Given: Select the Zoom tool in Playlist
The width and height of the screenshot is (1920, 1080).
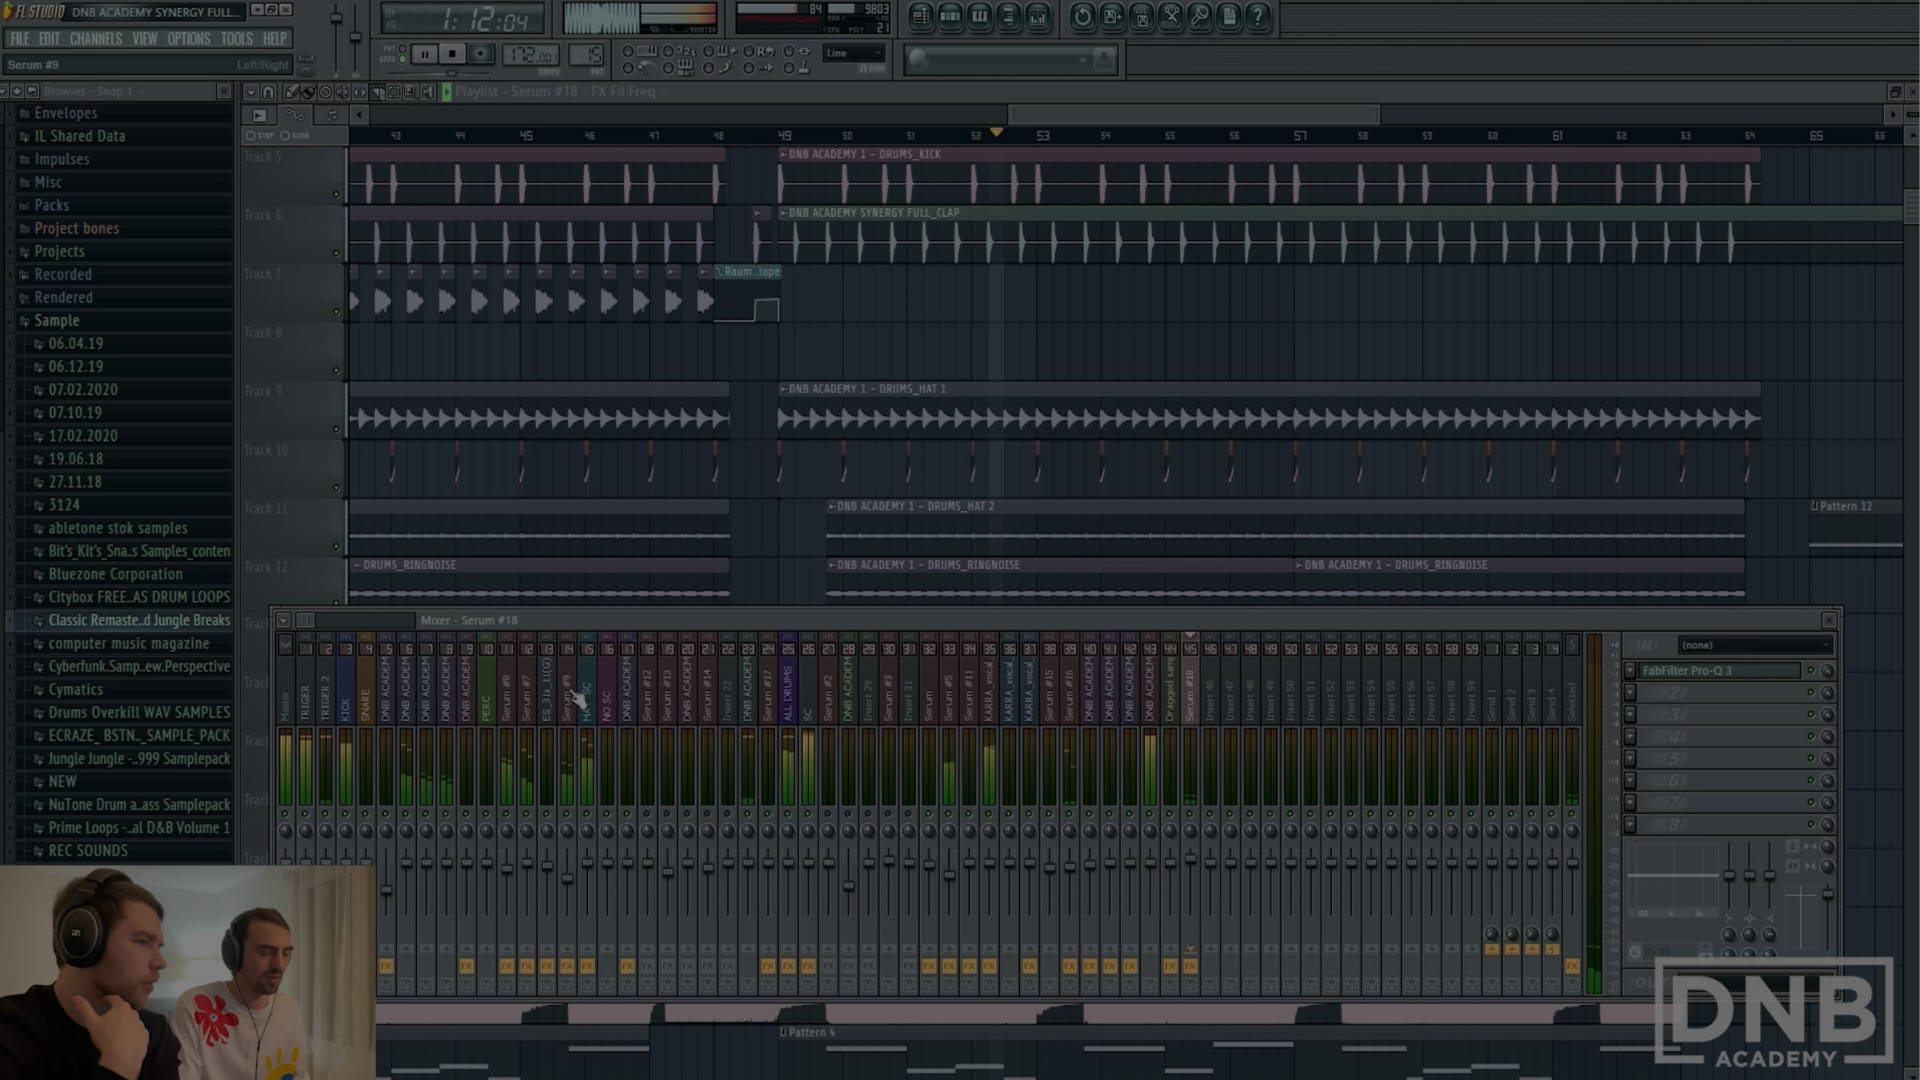Looking at the screenshot, I should click(411, 92).
